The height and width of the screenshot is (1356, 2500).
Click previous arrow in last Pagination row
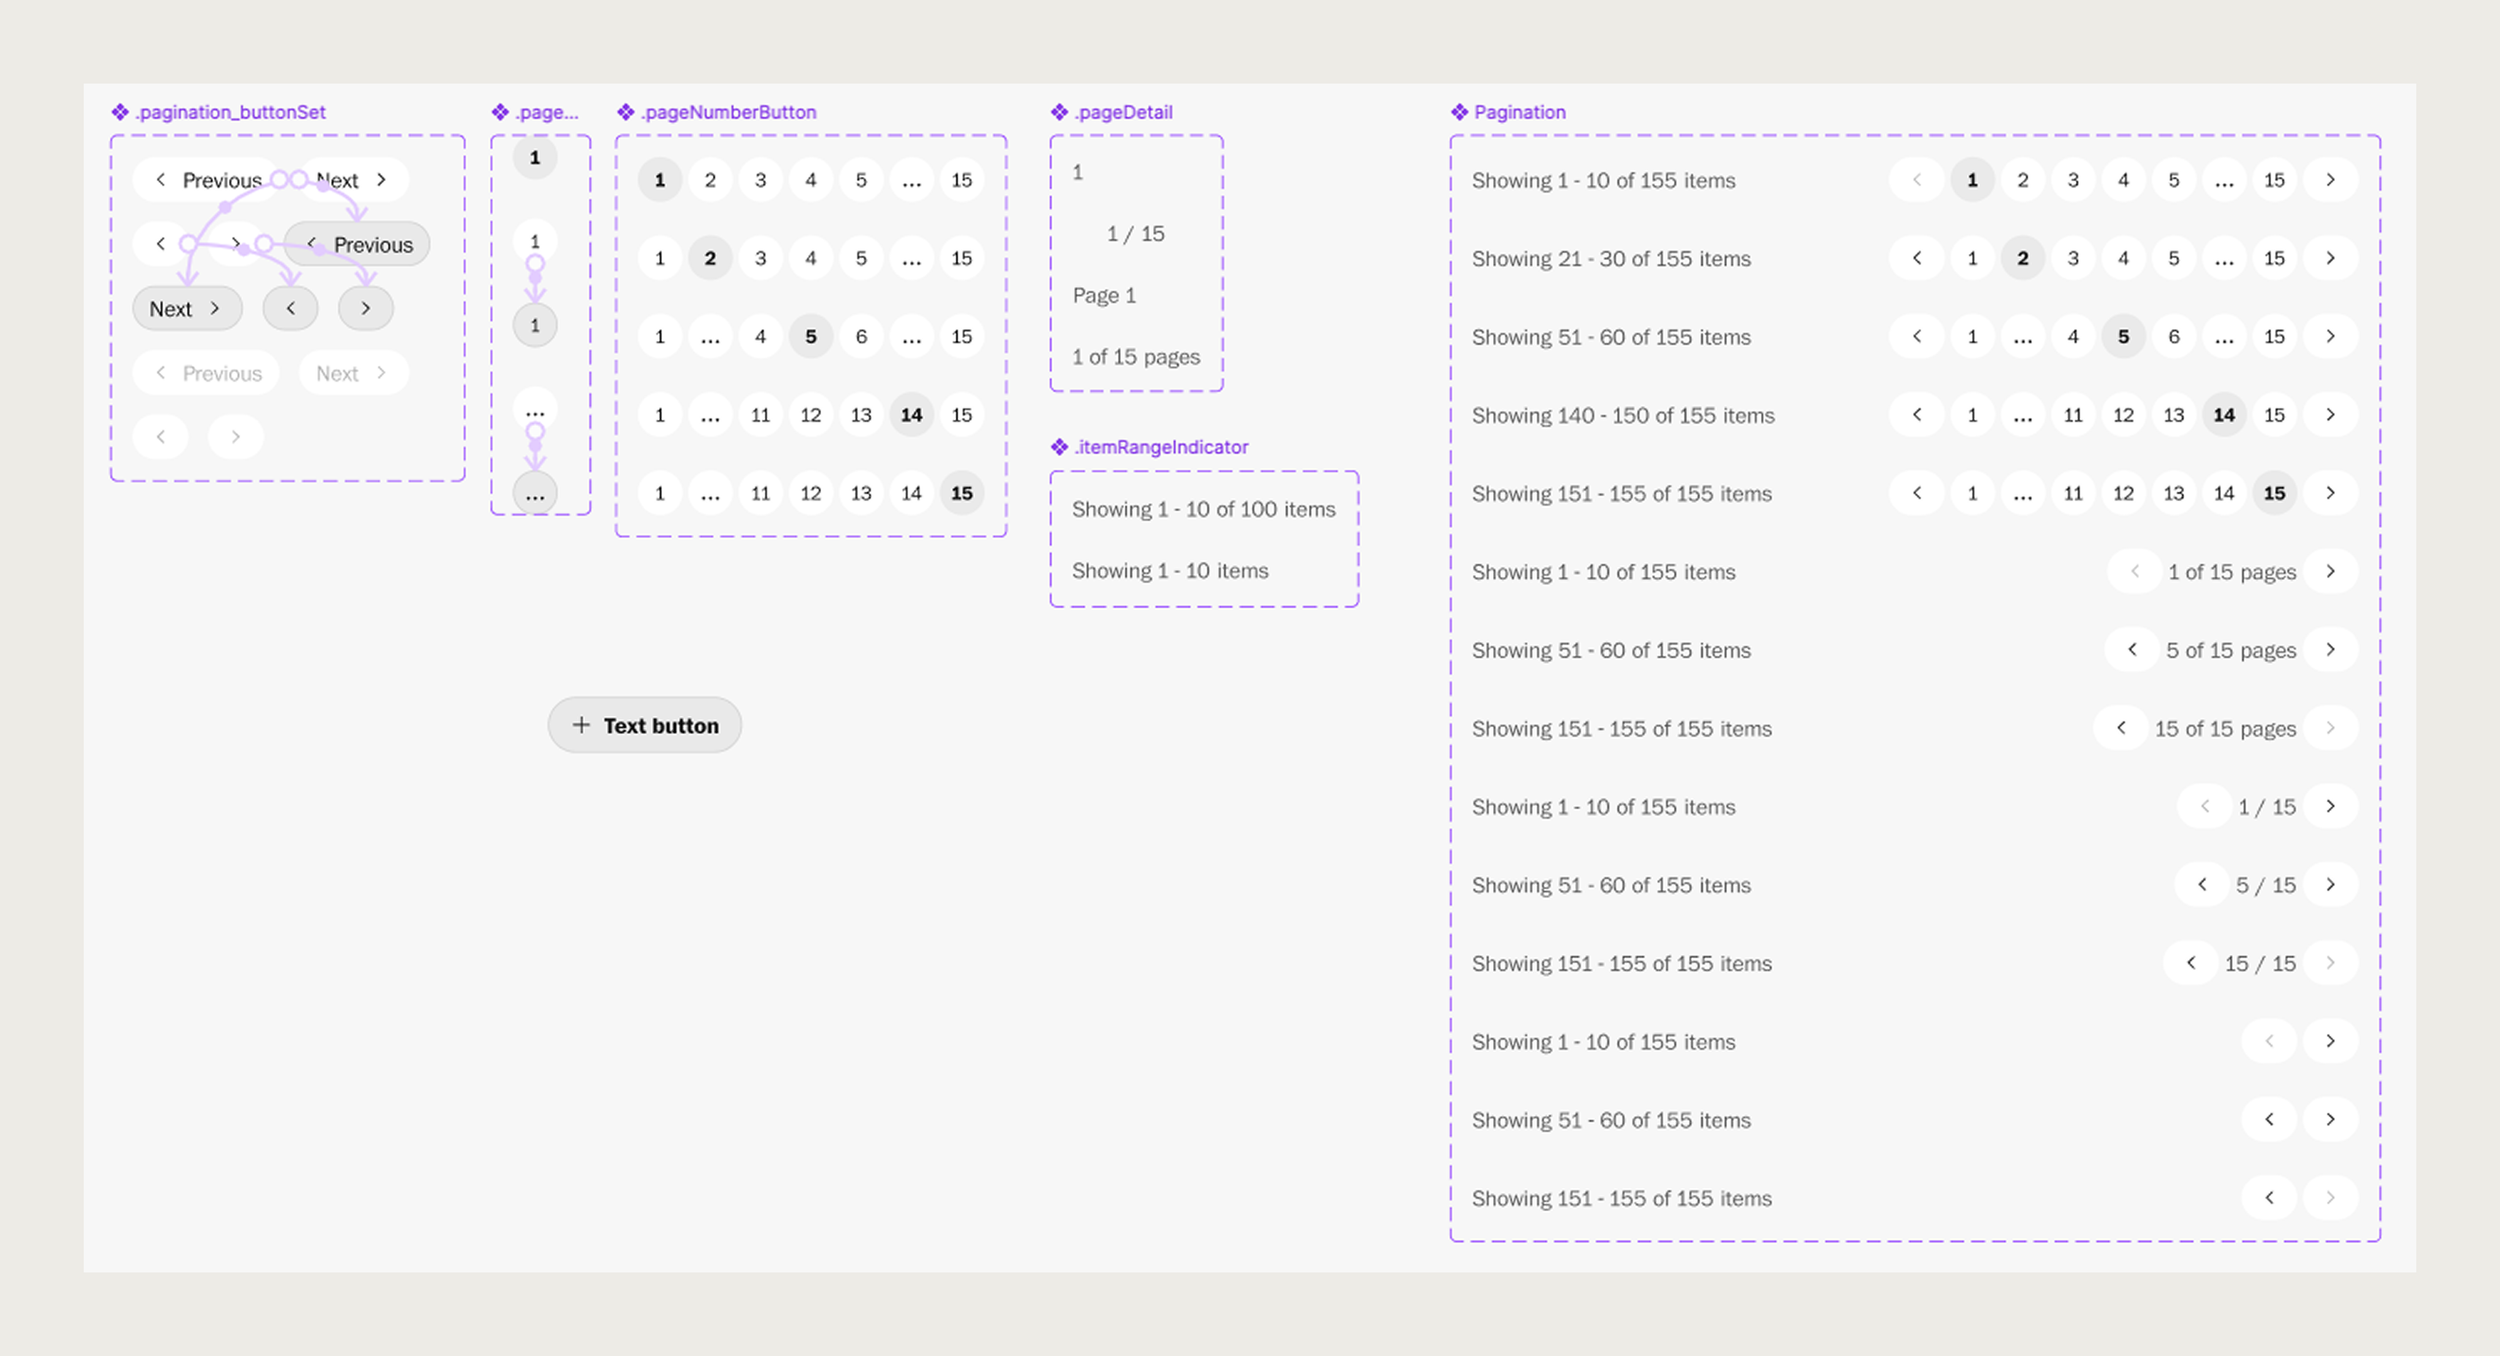point(2269,1198)
